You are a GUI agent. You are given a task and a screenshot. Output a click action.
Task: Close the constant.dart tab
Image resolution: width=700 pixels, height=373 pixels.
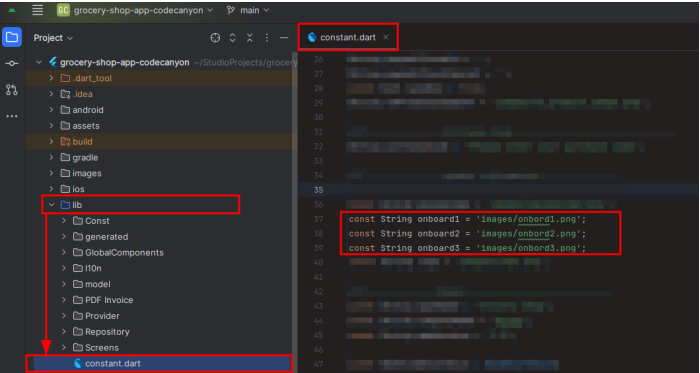(386, 37)
